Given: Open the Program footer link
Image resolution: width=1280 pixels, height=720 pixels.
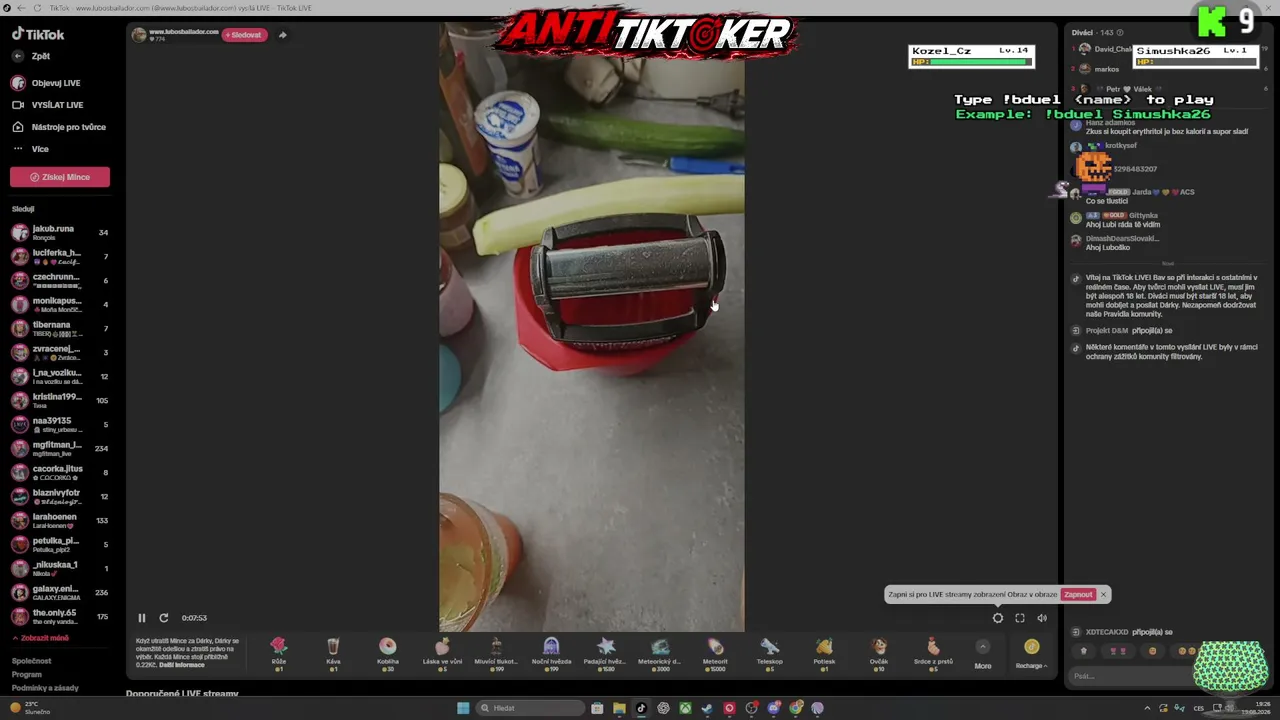Looking at the screenshot, I should click(x=27, y=674).
